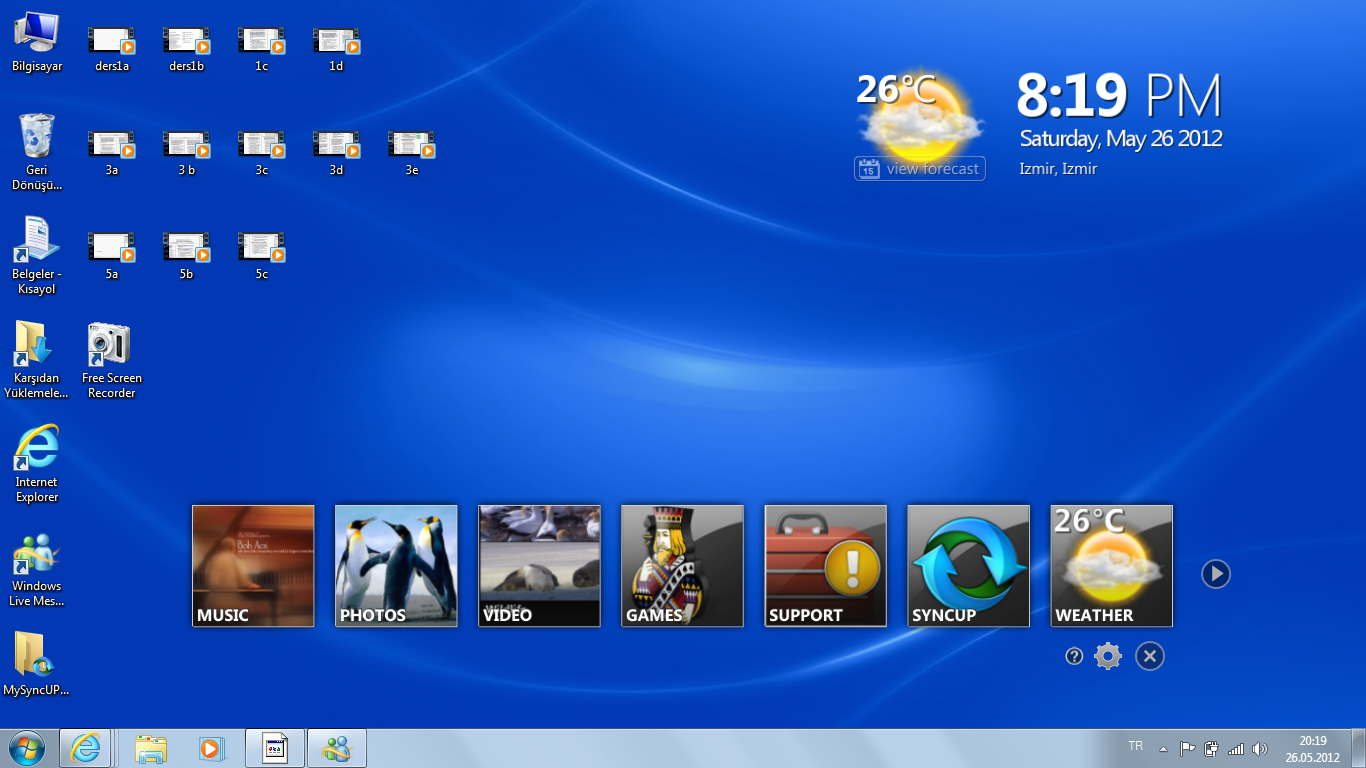
Task: Close the dock with the X button
Action: click(x=1150, y=656)
